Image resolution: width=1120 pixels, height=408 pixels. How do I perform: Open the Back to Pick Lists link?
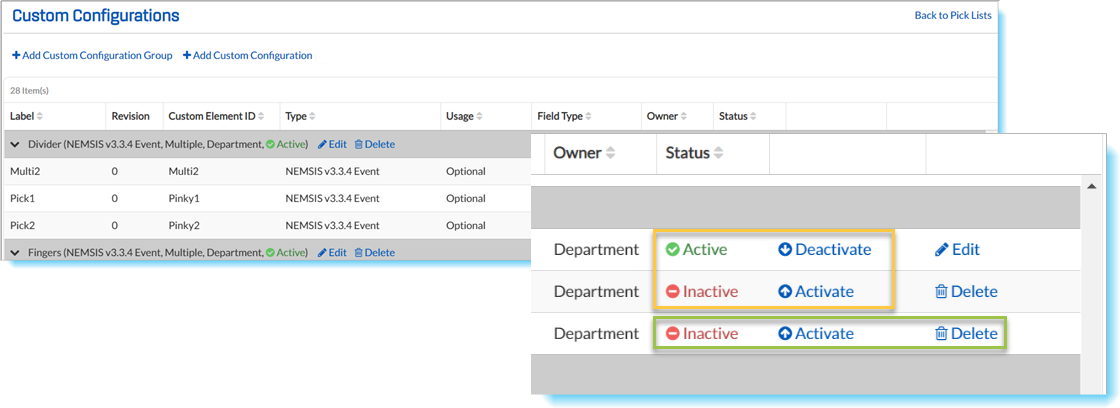coord(953,15)
